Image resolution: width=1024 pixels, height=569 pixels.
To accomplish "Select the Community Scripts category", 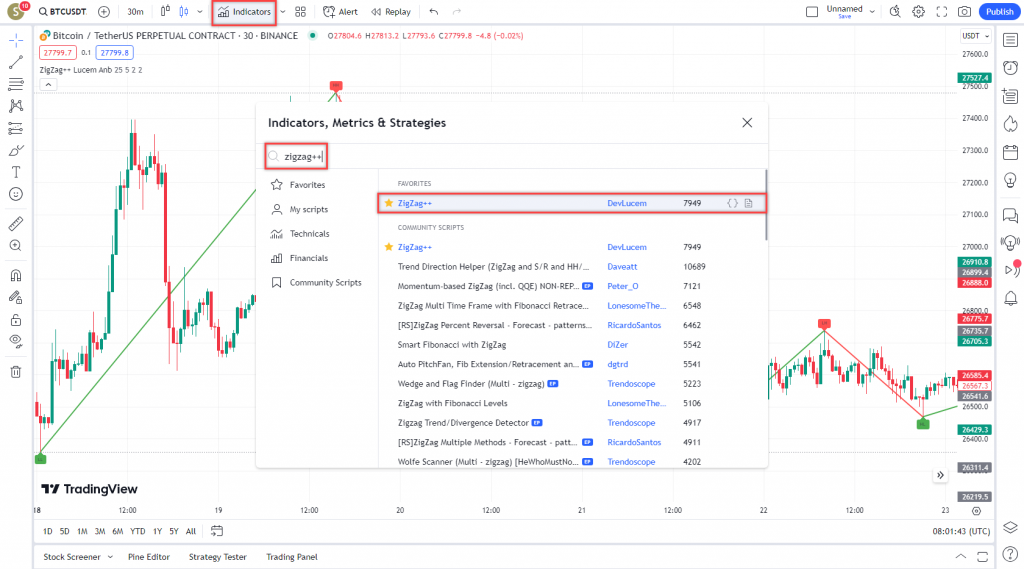I will point(325,282).
